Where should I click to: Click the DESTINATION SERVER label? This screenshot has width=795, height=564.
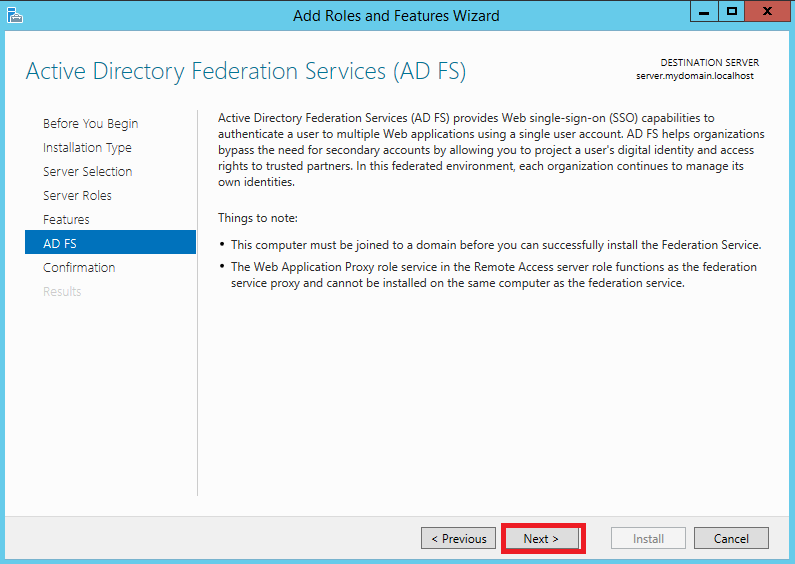pos(709,62)
